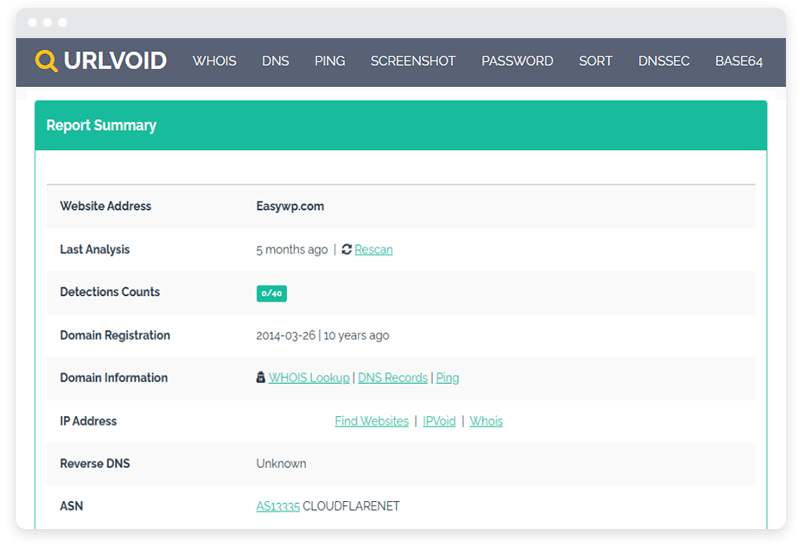
Task: Navigate to DNSSEC in the header
Action: point(664,61)
